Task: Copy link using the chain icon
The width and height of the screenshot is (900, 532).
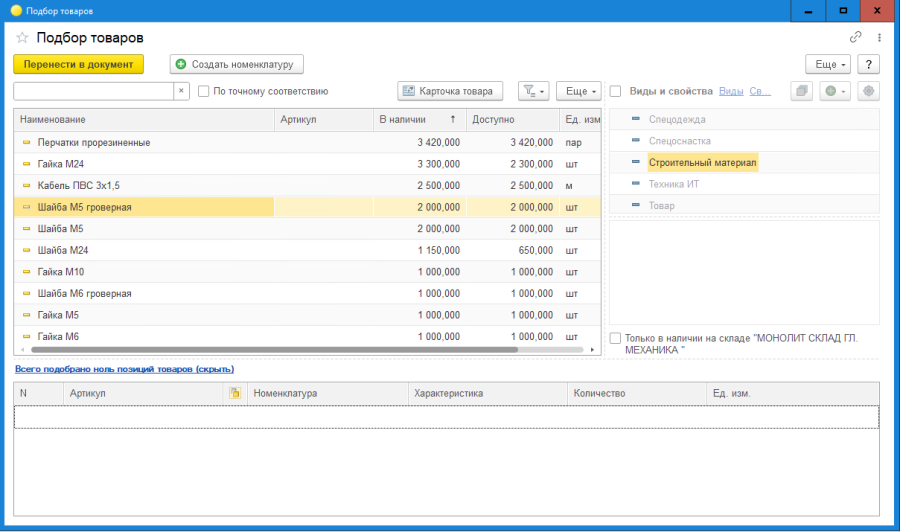Action: pyautogui.click(x=856, y=37)
